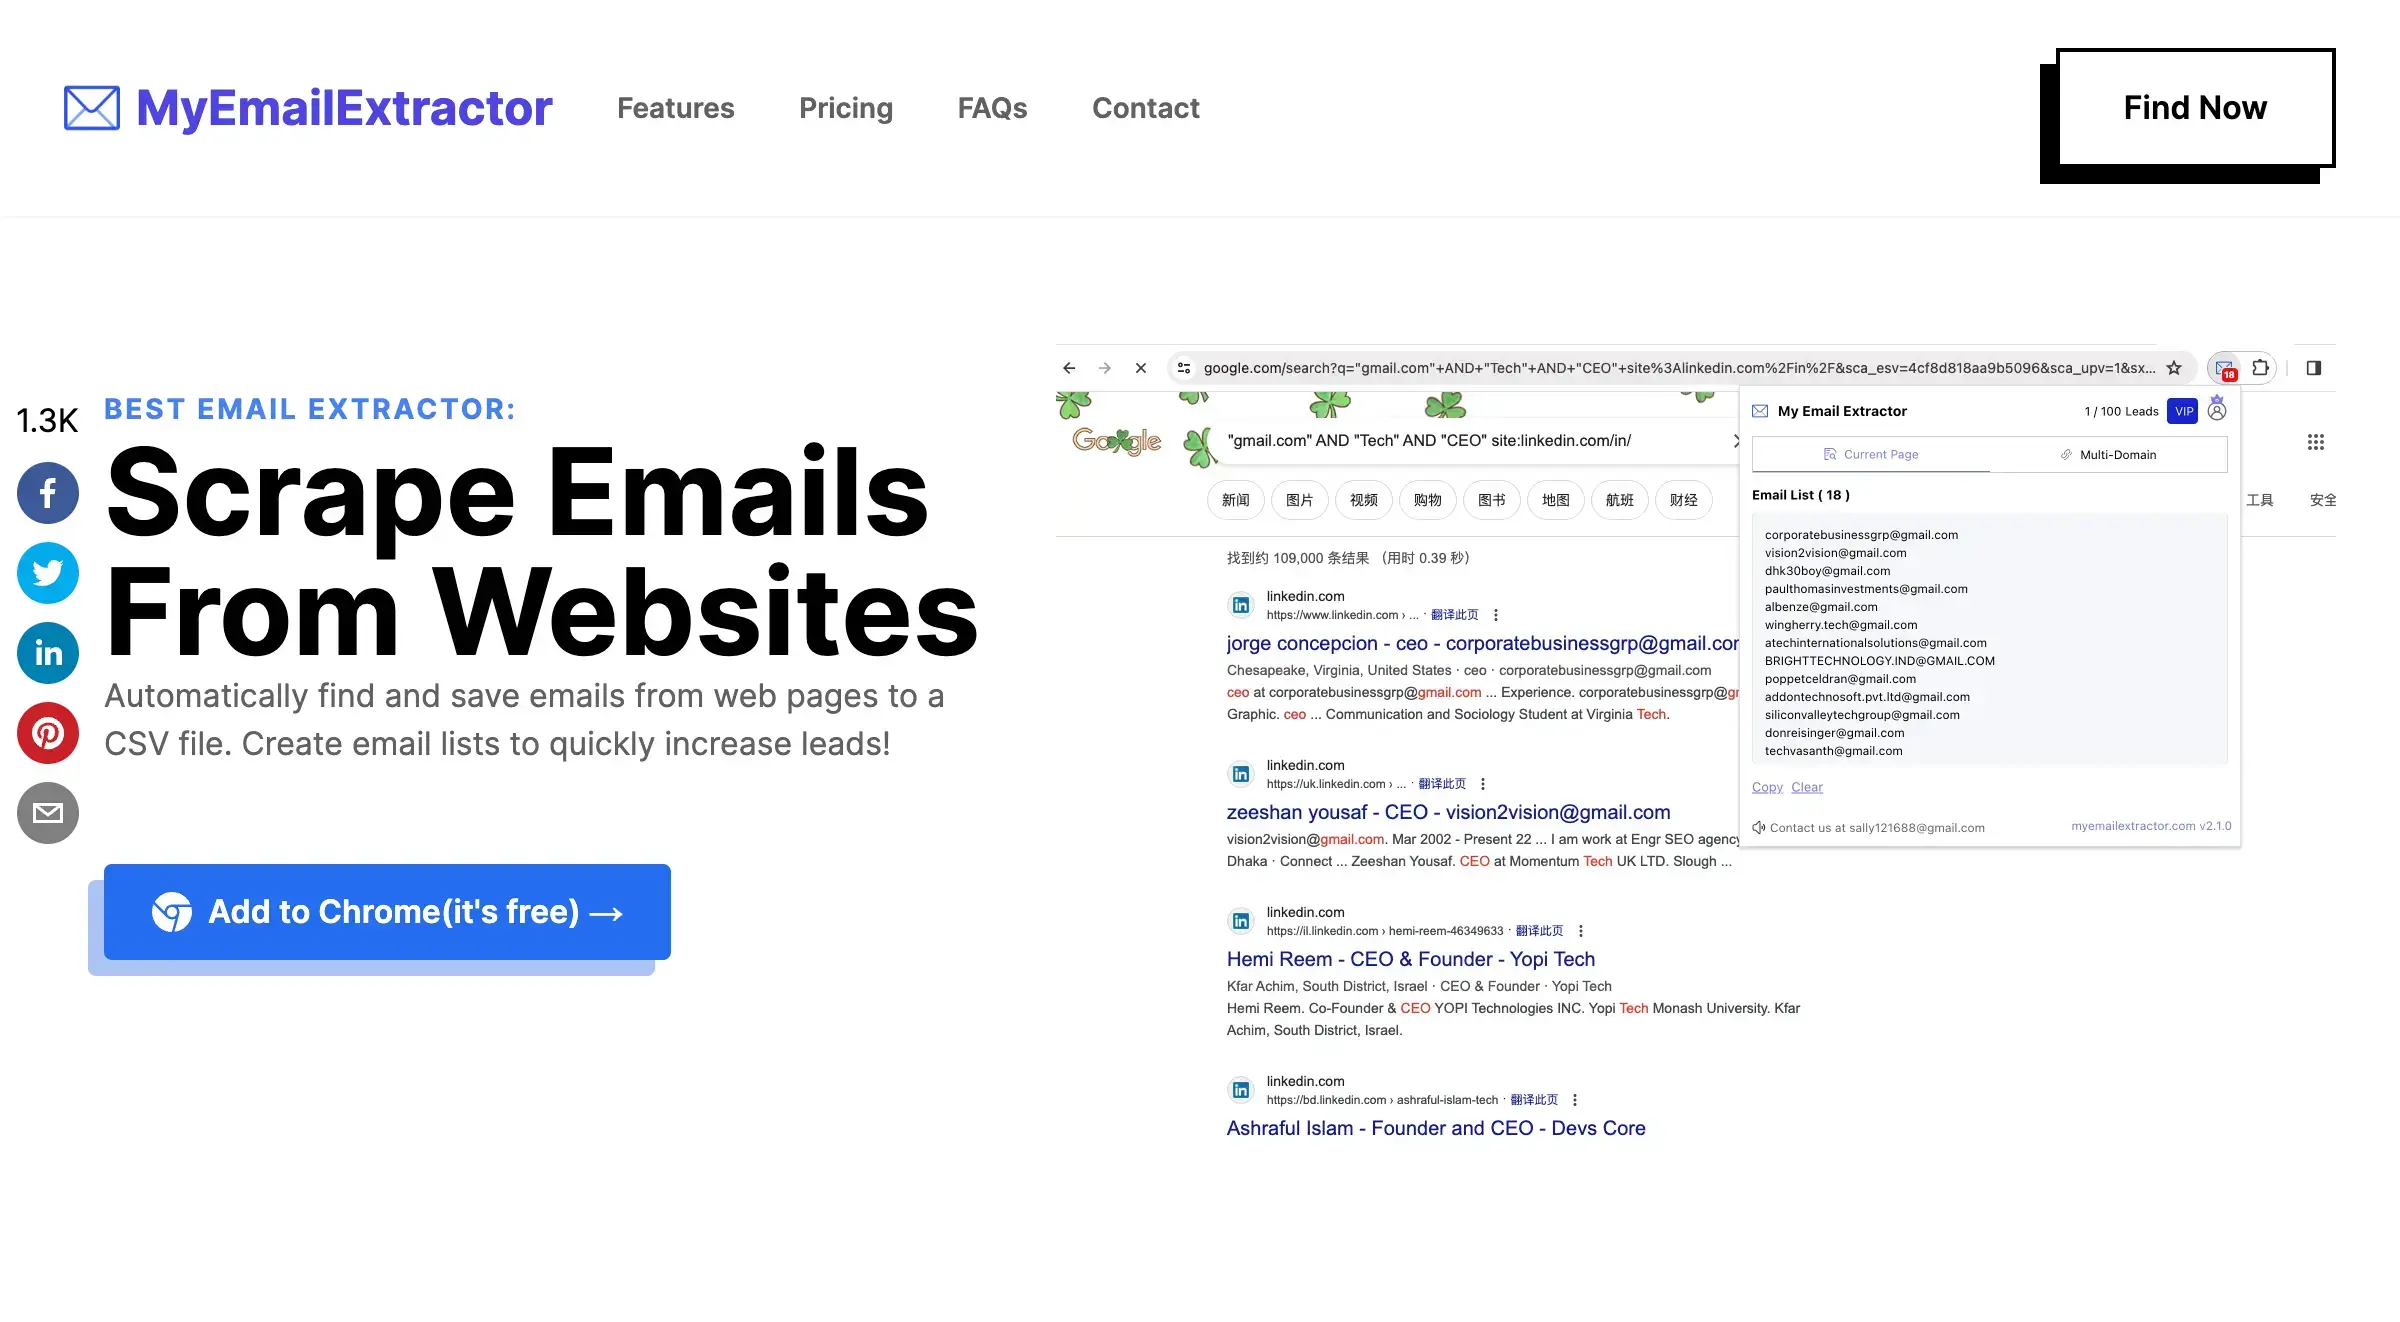
Task: Click the Clear link in email extractor panel
Action: pos(1806,786)
